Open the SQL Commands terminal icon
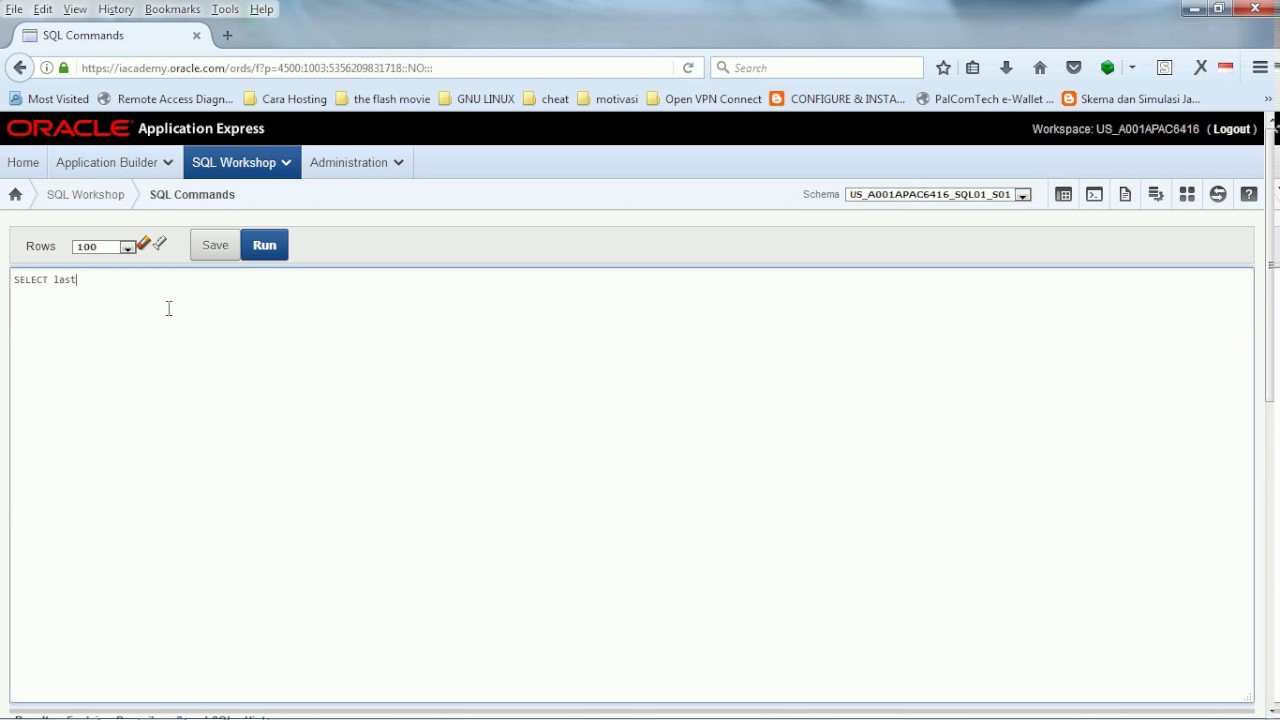The image size is (1280, 720). [1094, 194]
